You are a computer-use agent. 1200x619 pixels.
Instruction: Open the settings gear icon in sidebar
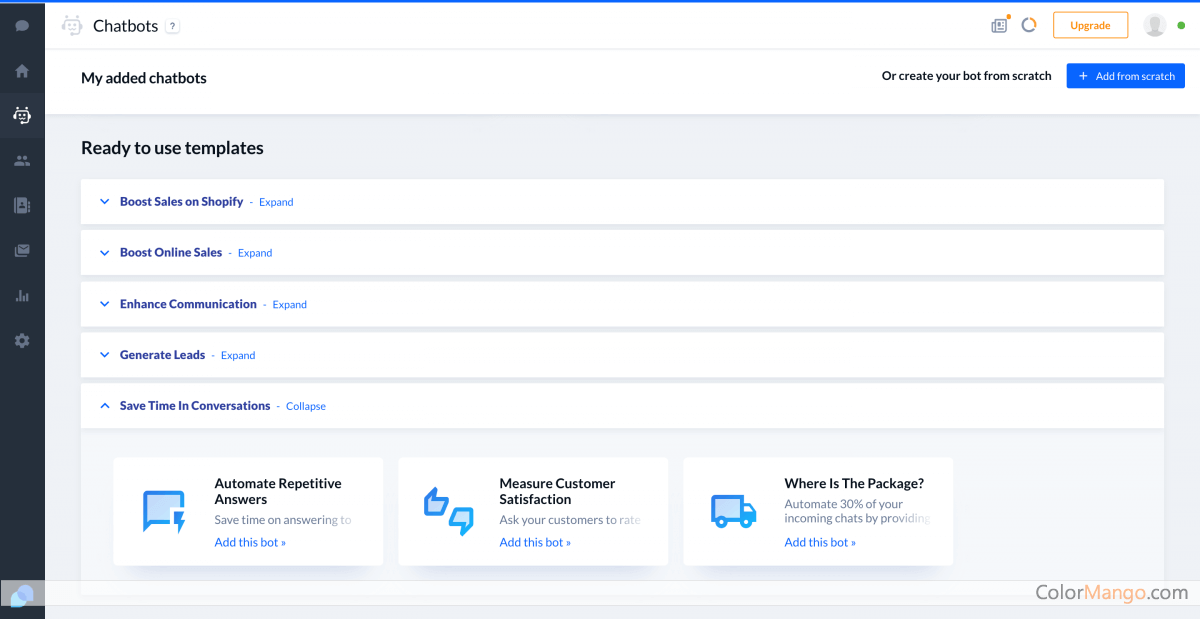[22, 341]
